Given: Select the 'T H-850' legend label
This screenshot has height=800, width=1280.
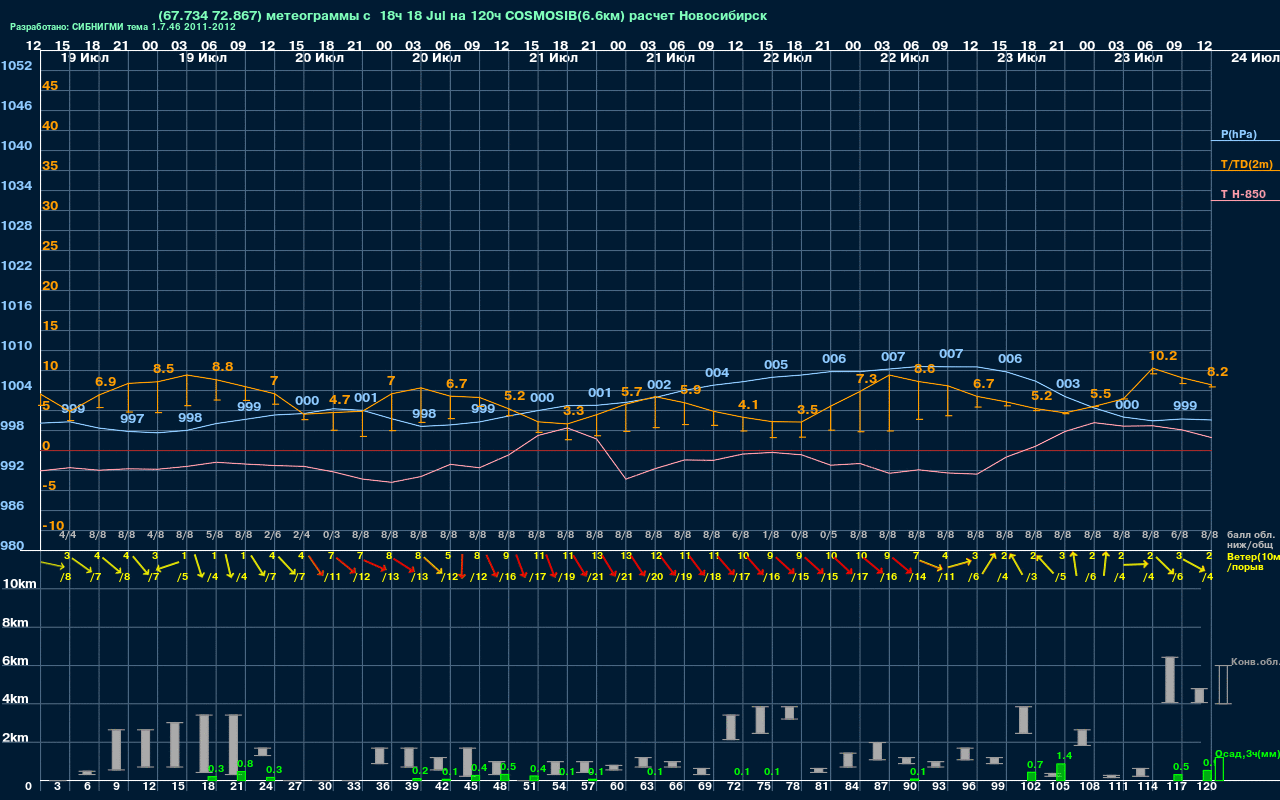Looking at the screenshot, I should (x=1242, y=194).
